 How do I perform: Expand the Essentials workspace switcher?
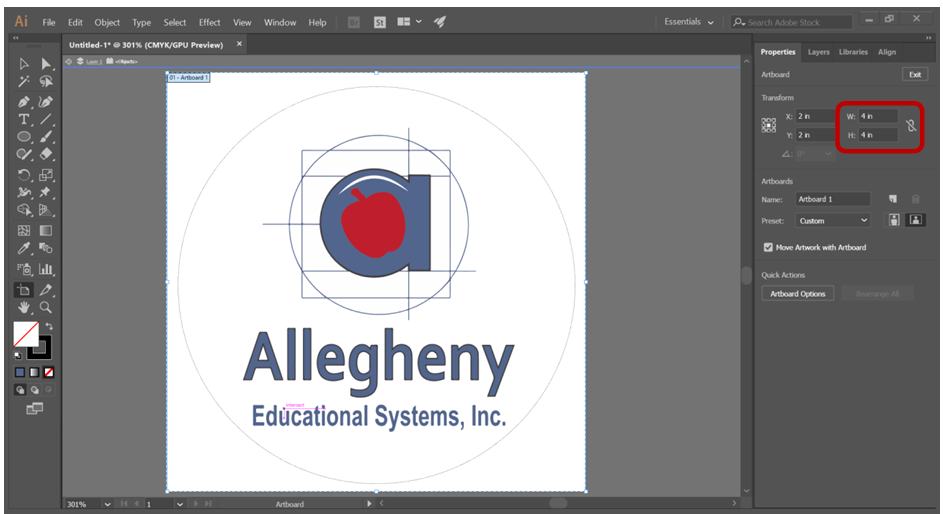(x=690, y=22)
